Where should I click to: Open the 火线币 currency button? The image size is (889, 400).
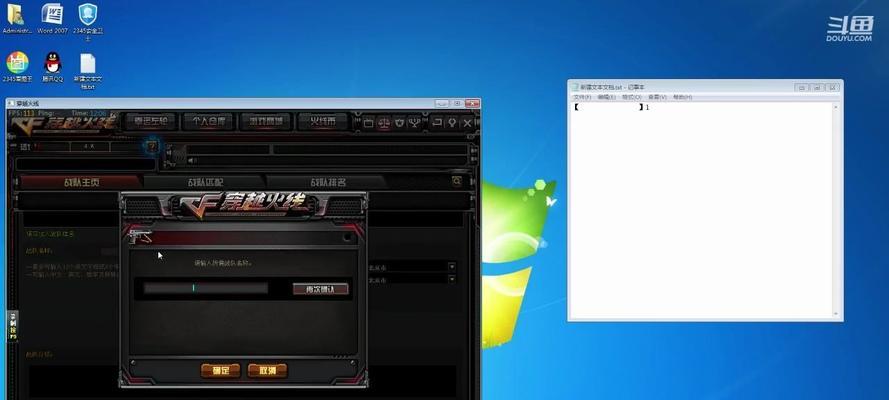click(x=323, y=121)
